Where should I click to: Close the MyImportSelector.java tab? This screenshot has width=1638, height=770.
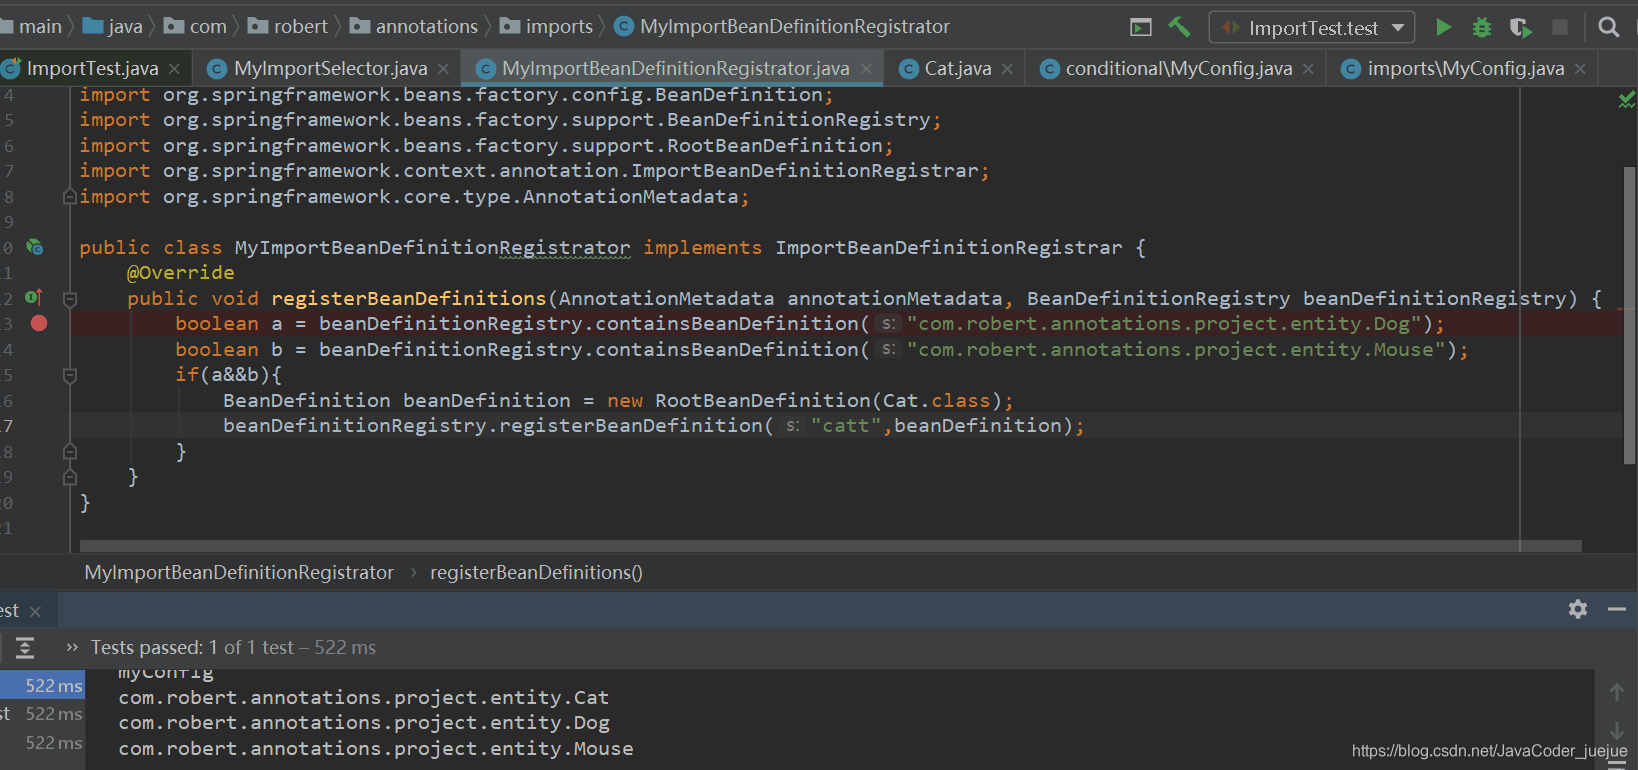(443, 69)
